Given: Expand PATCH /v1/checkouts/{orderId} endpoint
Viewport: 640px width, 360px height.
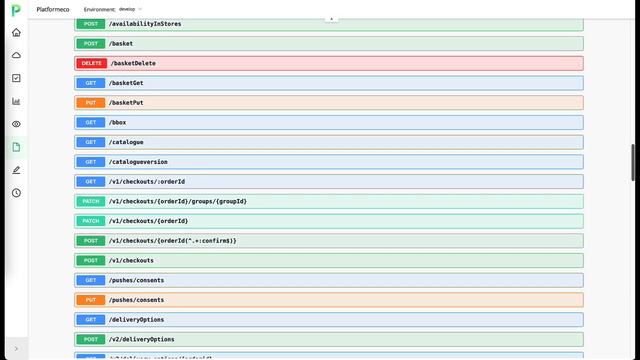Looking at the screenshot, I should [329, 221].
